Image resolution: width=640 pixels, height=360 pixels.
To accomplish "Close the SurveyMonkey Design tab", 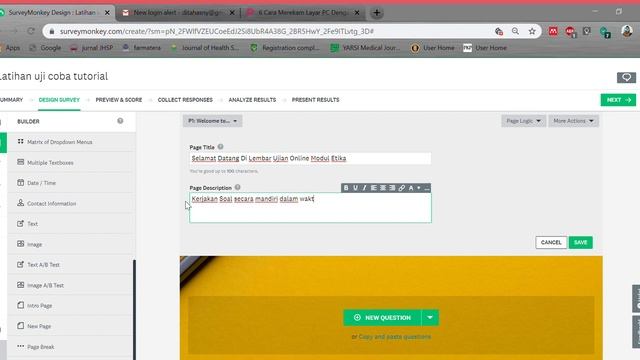I will click(x=107, y=13).
